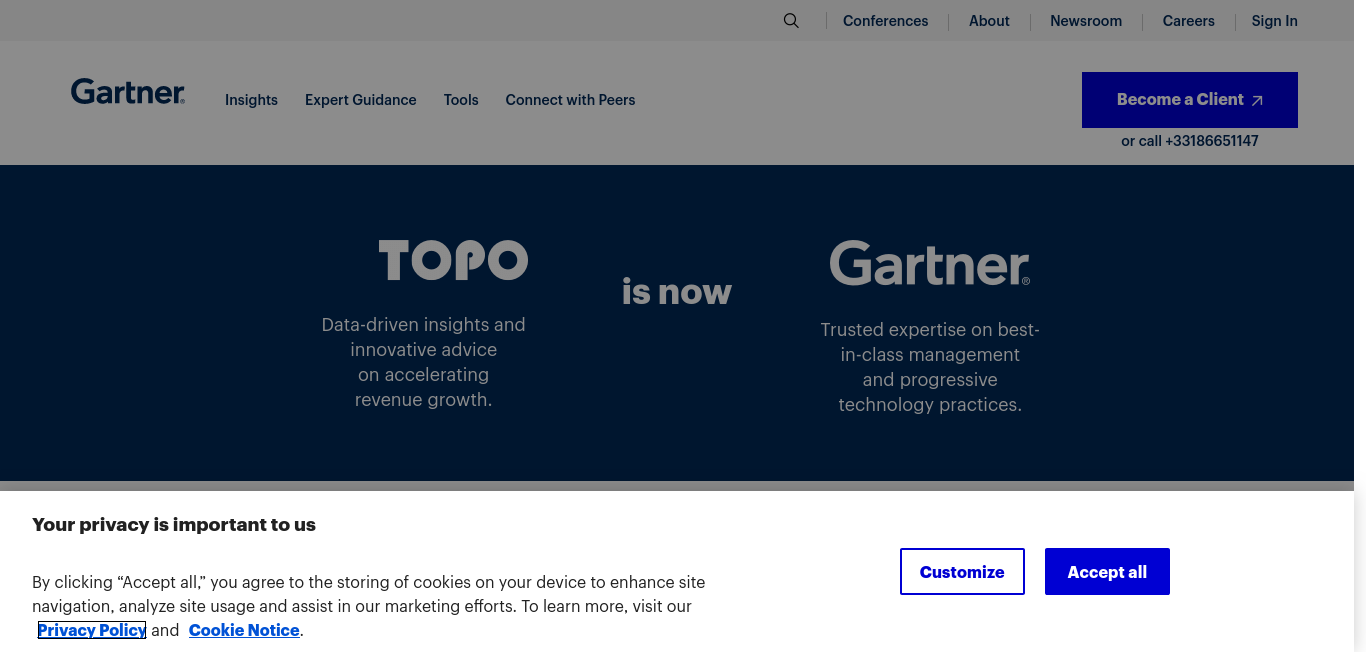
Task: Click Become a Client button
Action: [x=1190, y=100]
